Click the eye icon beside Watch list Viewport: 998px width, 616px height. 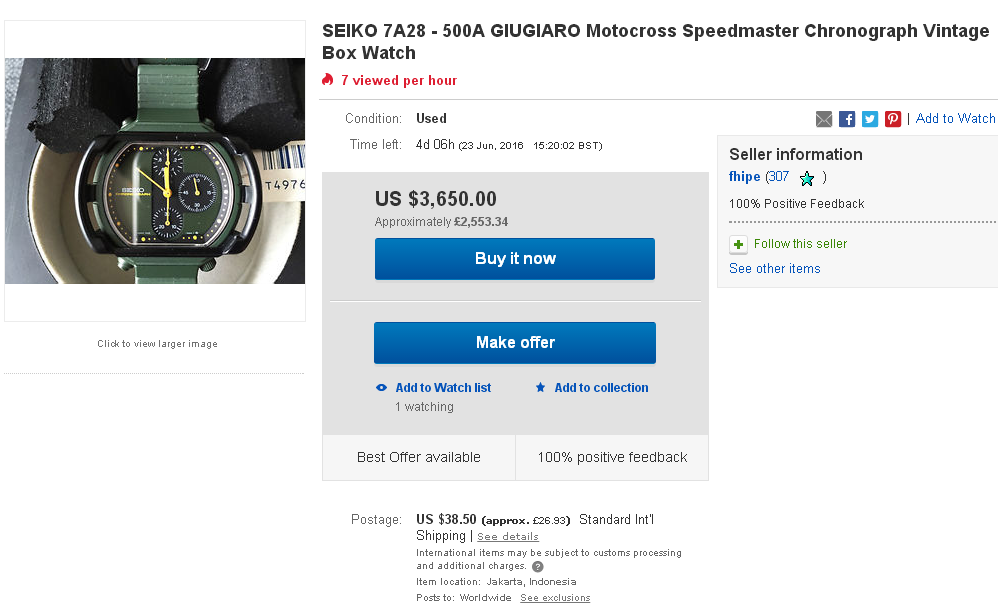pyautogui.click(x=381, y=388)
